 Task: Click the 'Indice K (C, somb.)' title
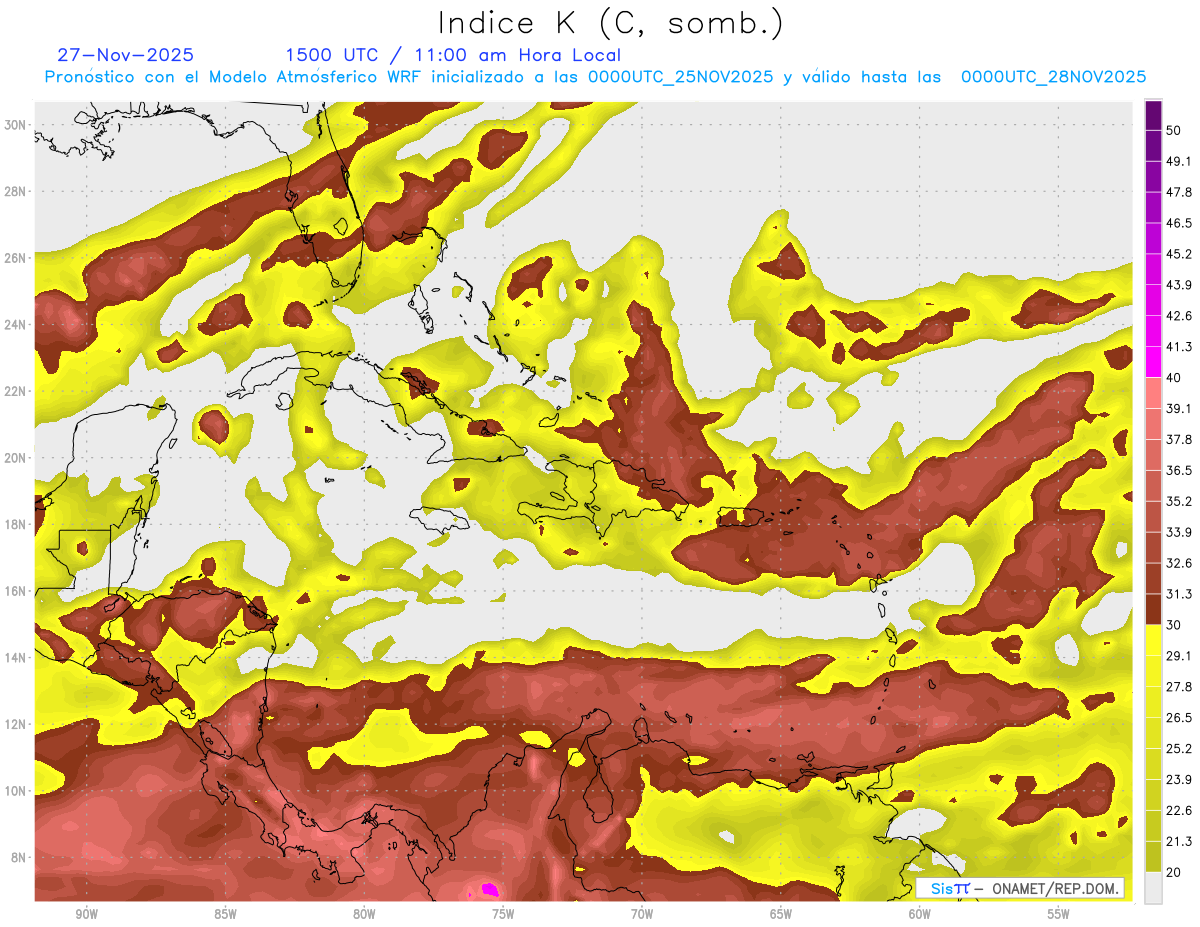pyautogui.click(x=611, y=24)
